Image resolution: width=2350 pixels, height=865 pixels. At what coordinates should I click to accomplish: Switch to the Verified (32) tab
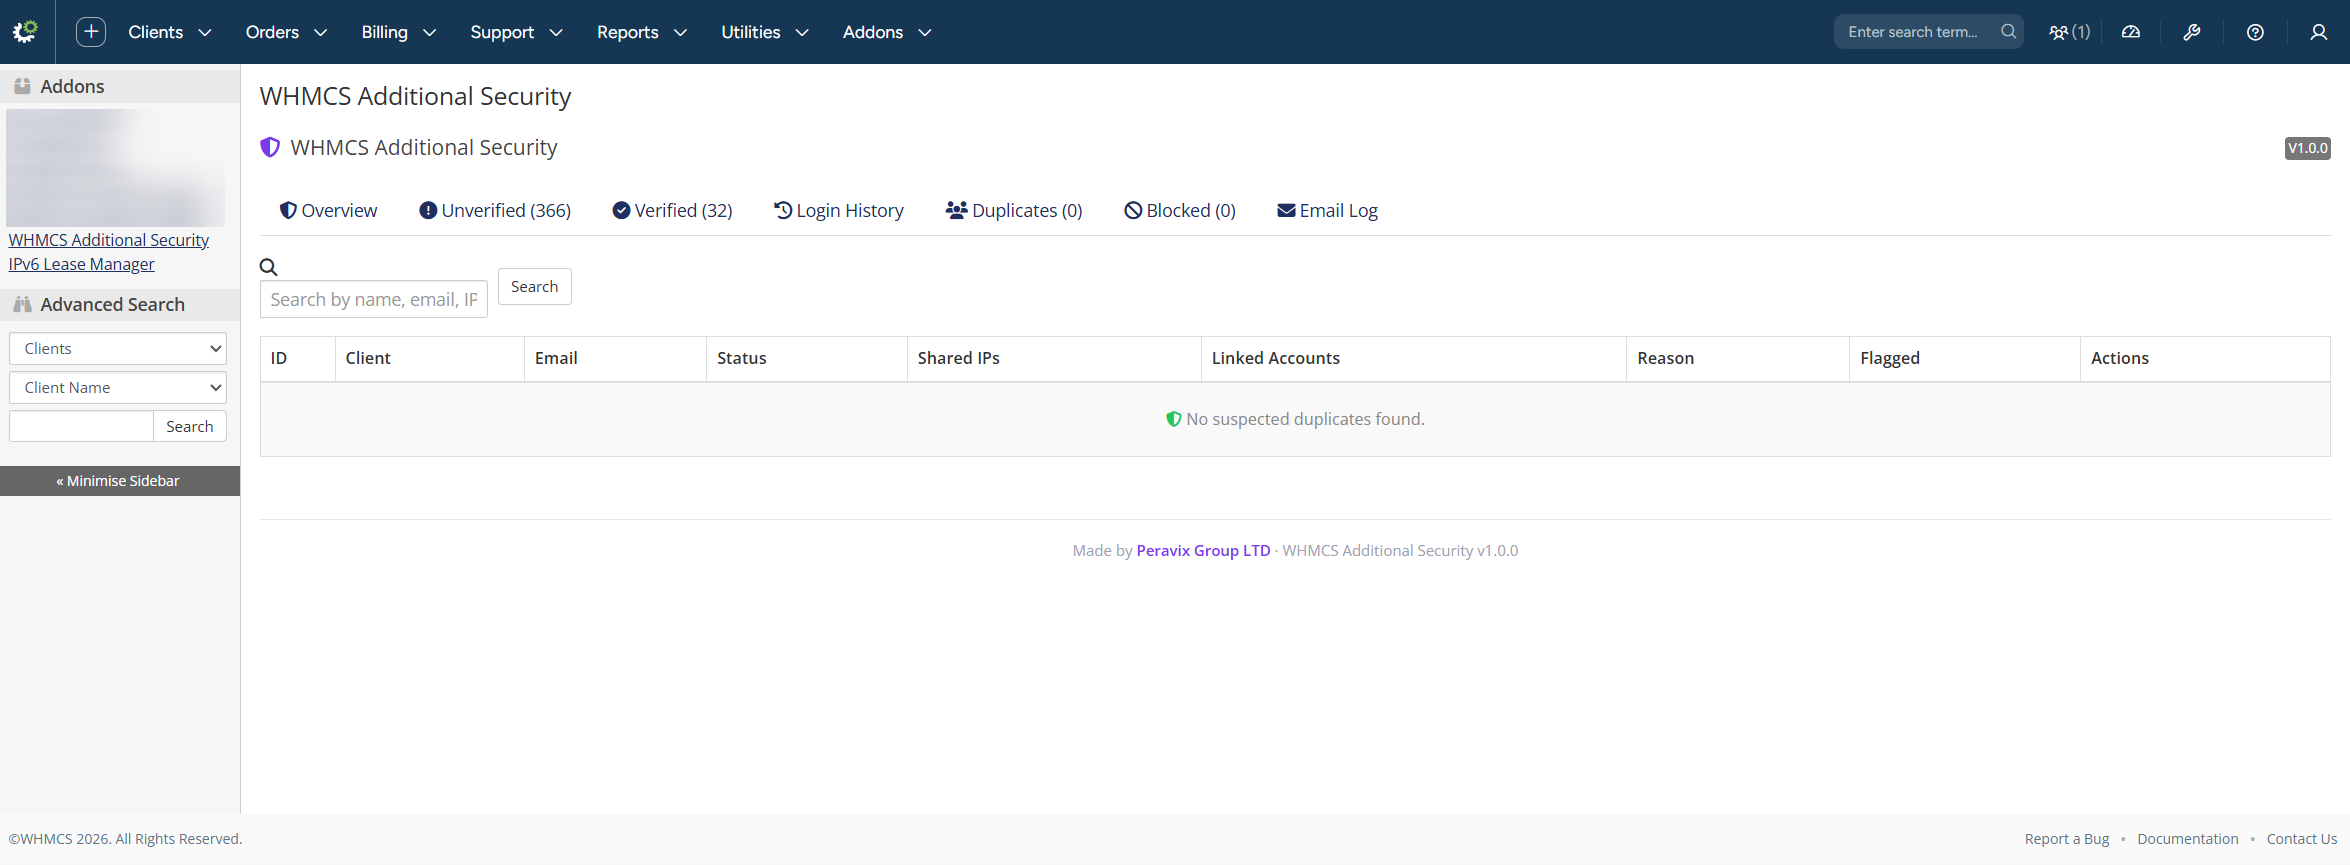coord(672,210)
